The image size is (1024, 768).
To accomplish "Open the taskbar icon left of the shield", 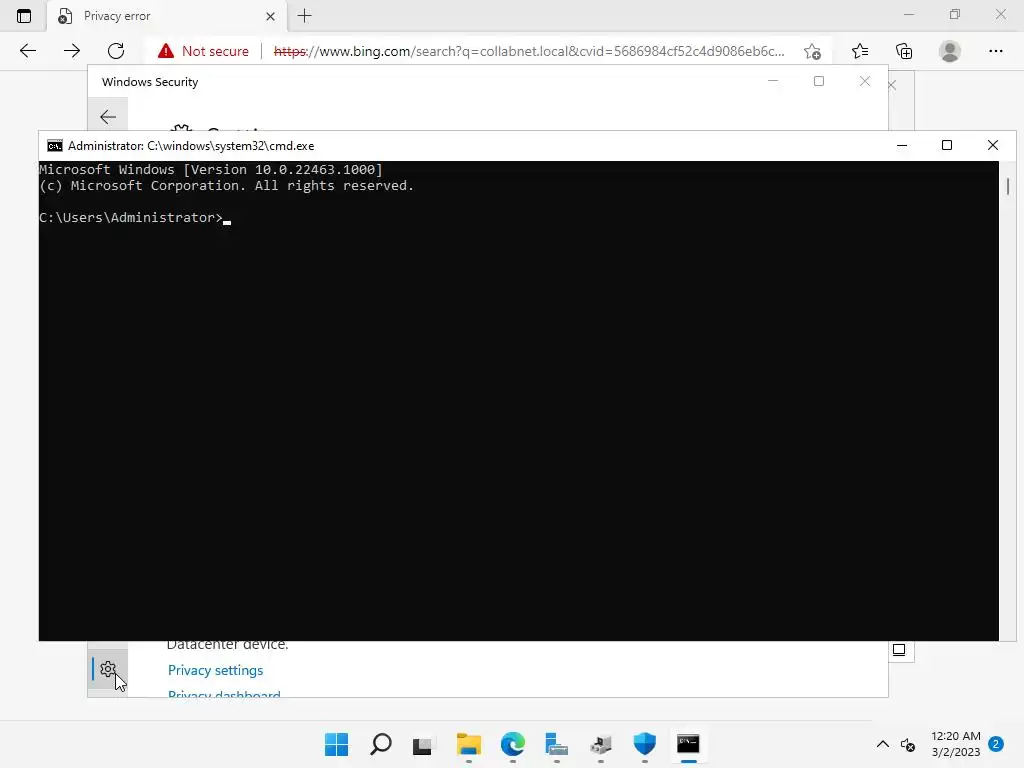I will tap(601, 744).
